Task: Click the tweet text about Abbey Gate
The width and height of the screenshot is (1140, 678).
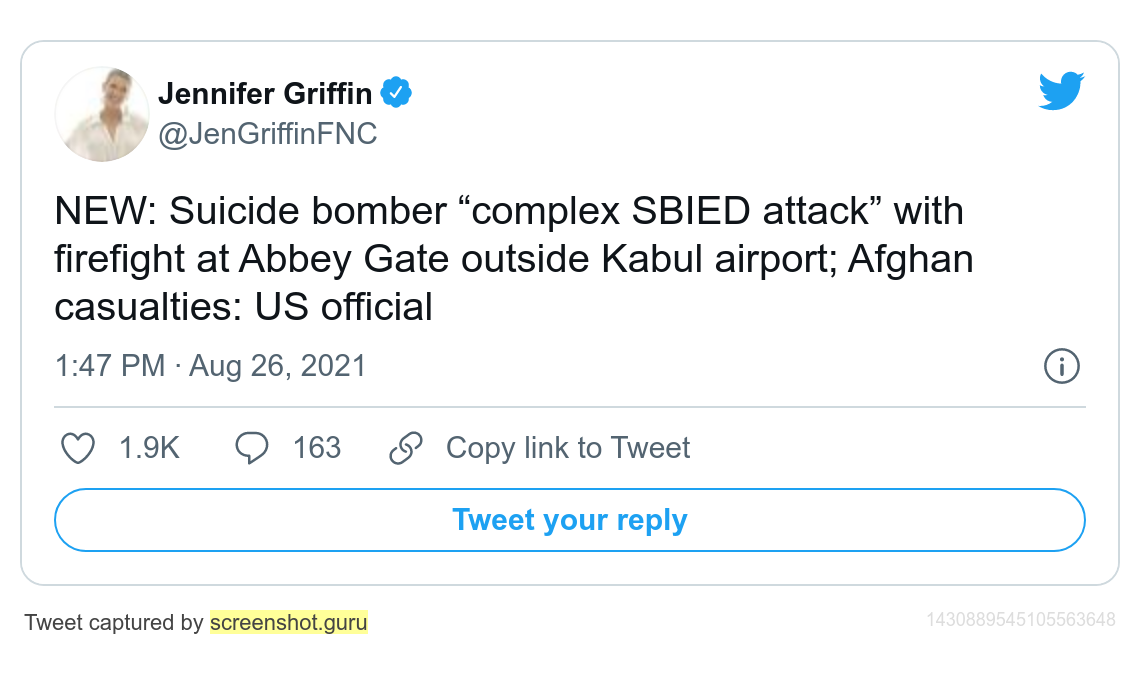Action: click(x=514, y=259)
